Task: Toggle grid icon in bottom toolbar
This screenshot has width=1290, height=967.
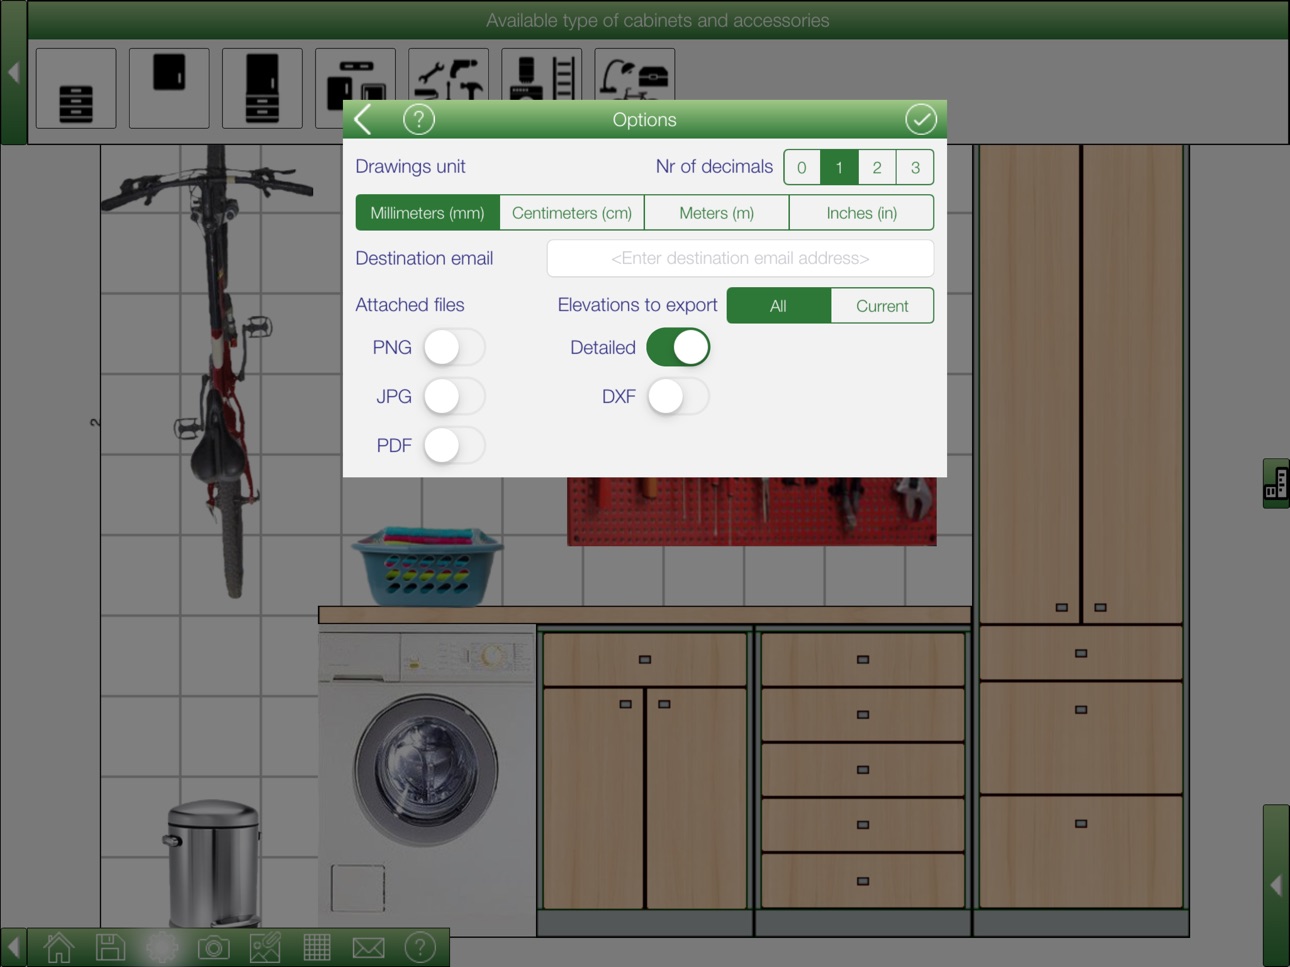Action: [317, 947]
